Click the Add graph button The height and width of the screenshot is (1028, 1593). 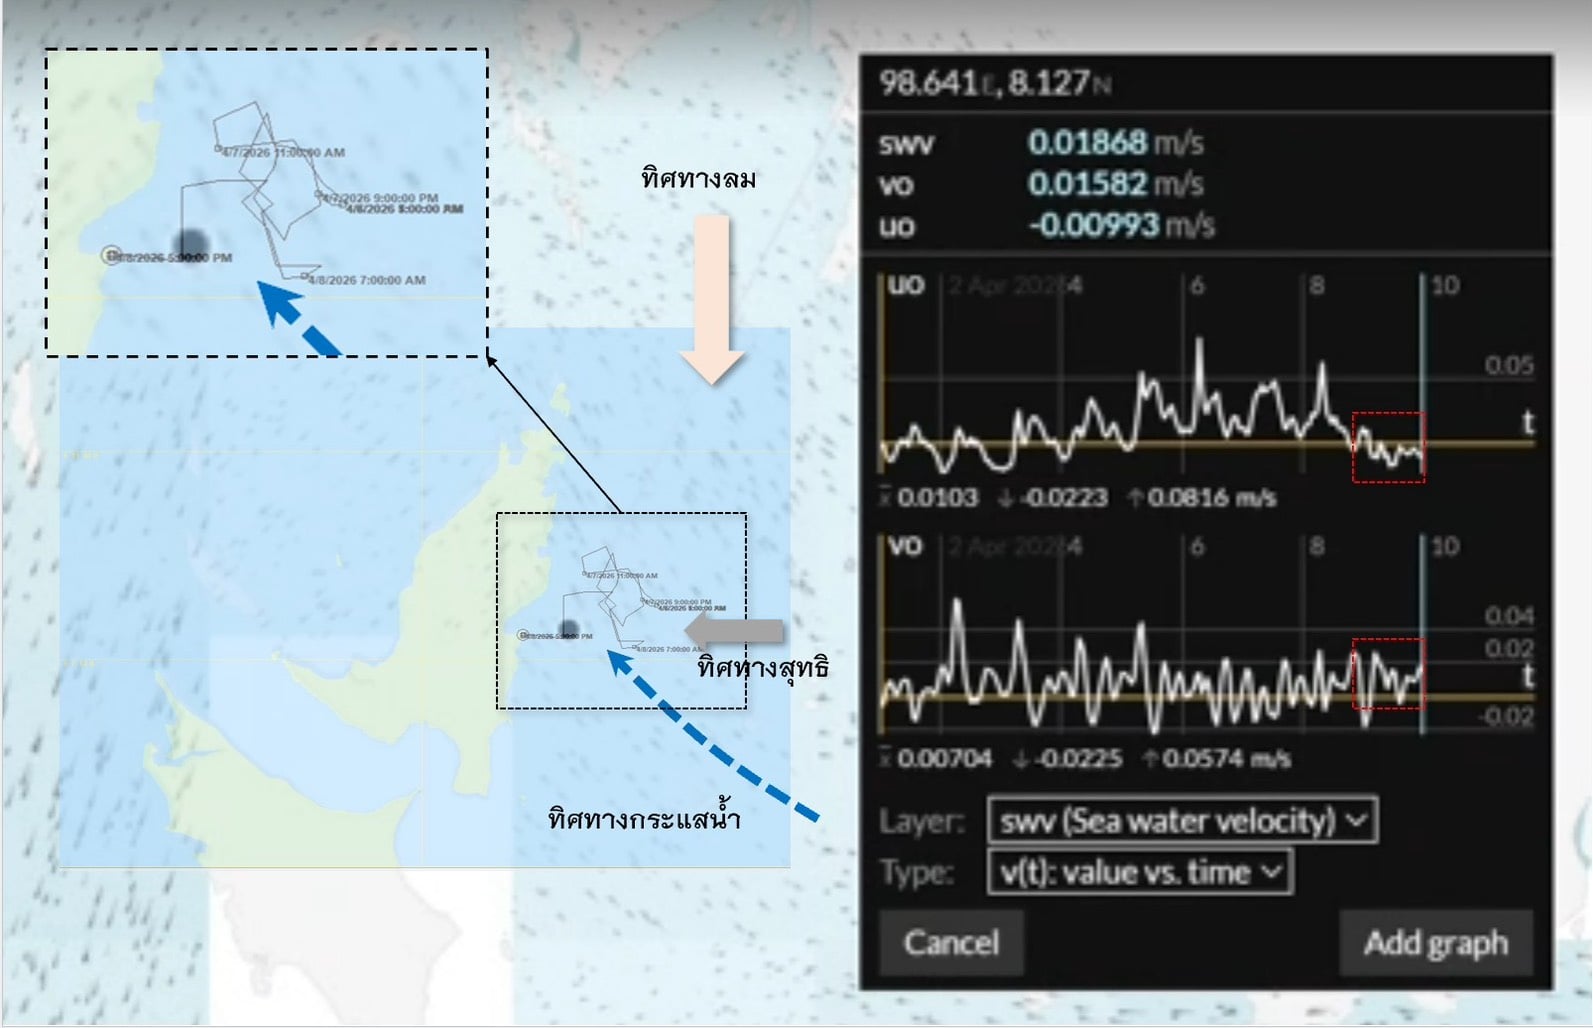pos(1435,942)
